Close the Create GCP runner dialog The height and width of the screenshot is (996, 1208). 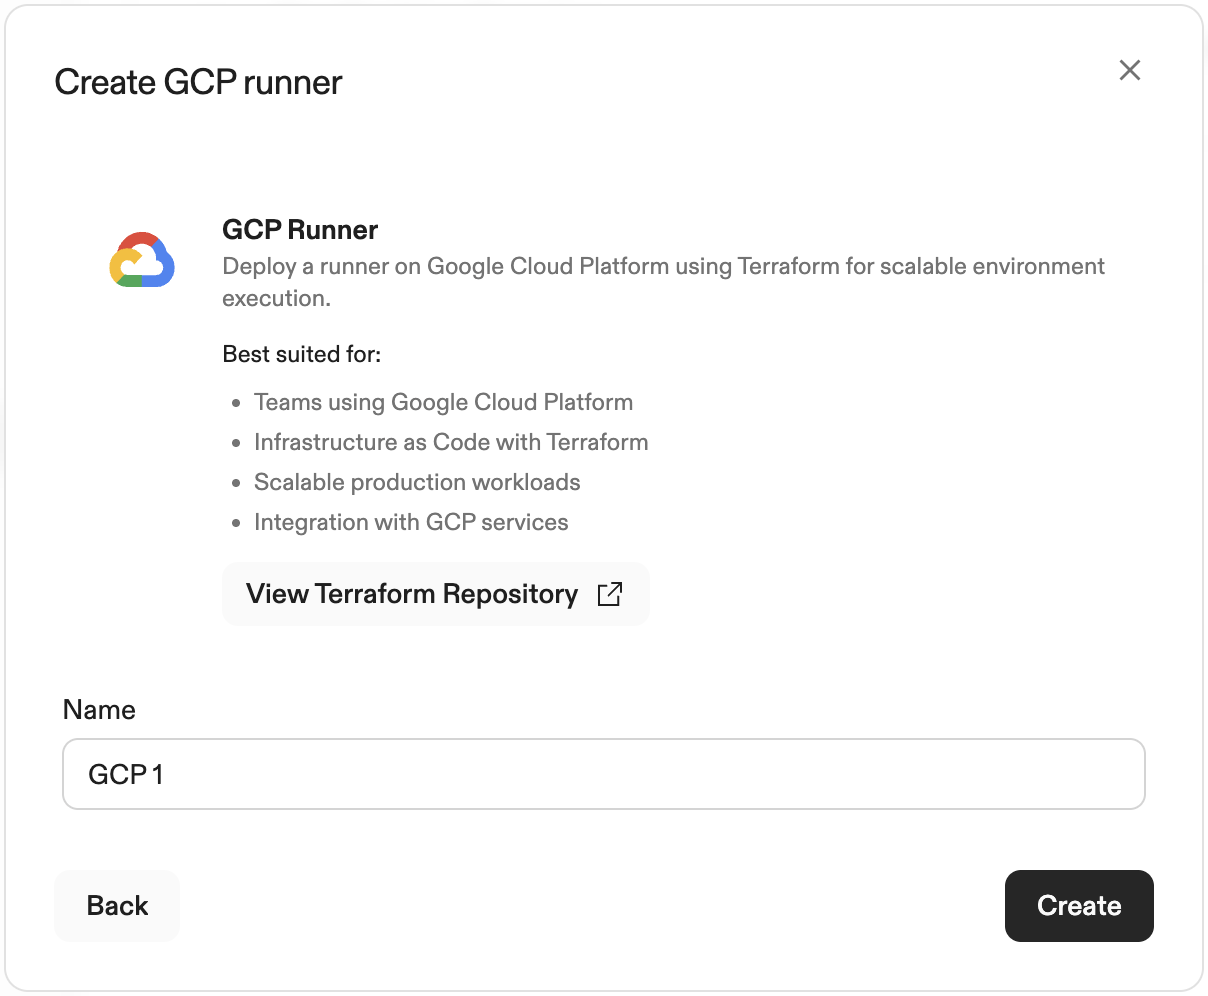[1130, 70]
